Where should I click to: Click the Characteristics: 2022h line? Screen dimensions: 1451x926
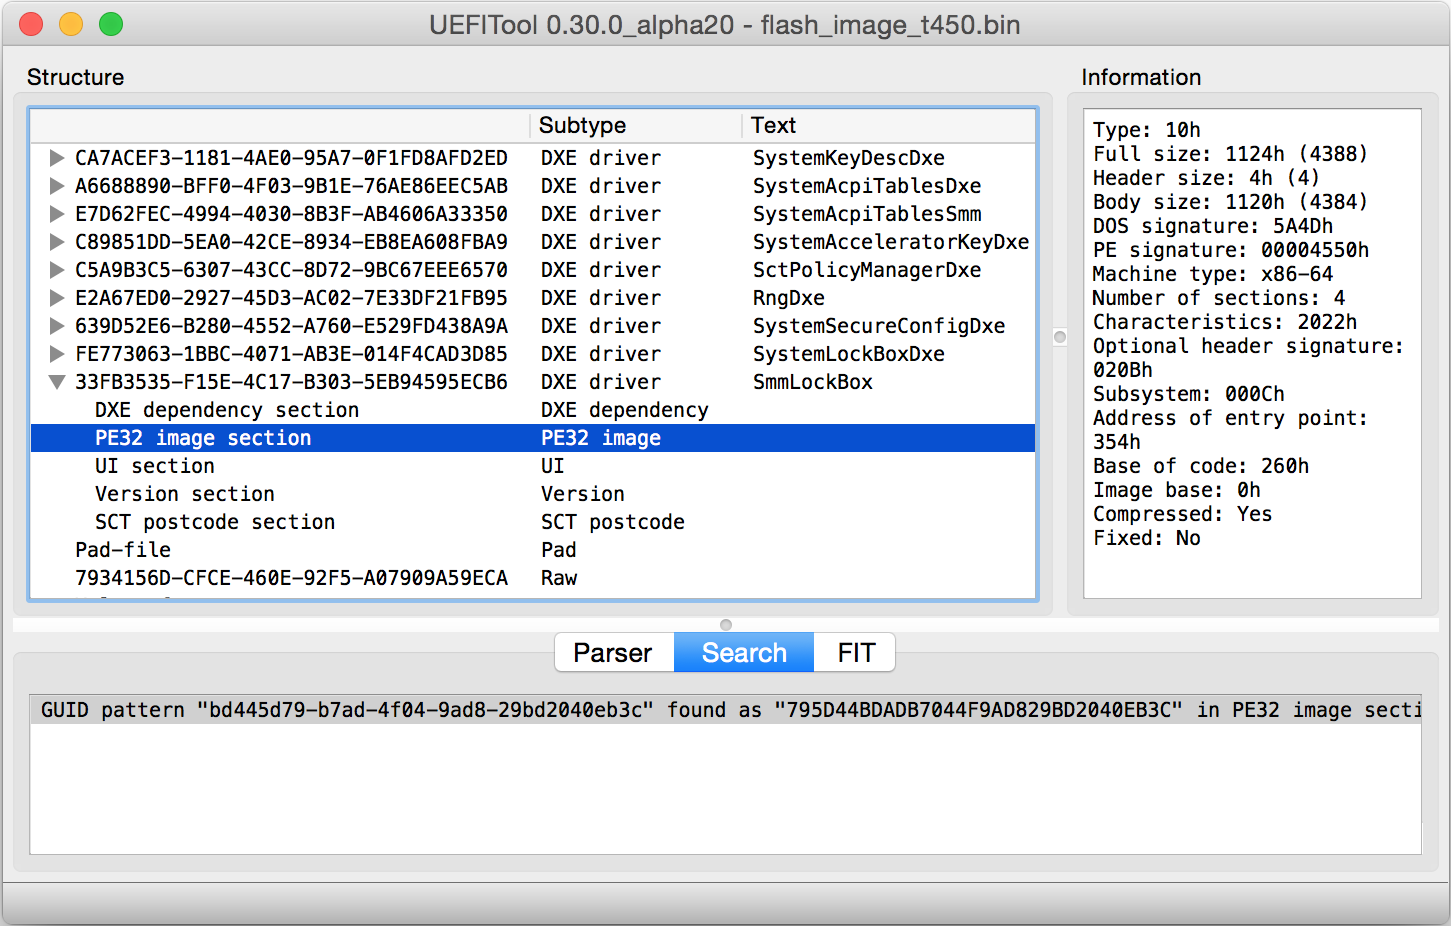click(1224, 322)
